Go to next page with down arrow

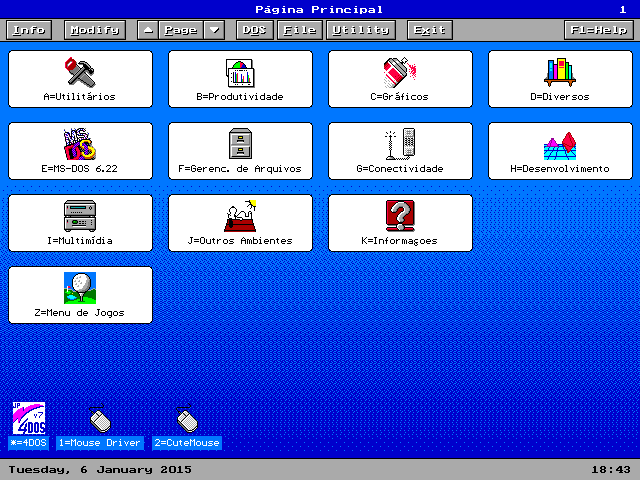(214, 30)
